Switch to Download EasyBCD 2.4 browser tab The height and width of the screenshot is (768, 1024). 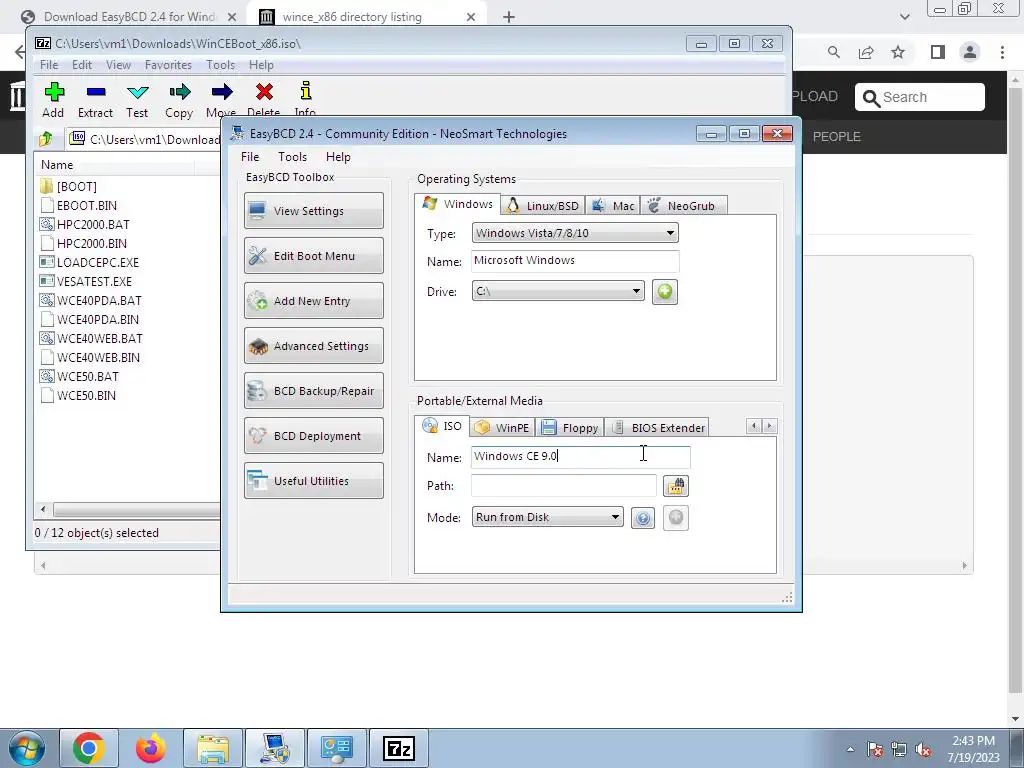(x=129, y=17)
